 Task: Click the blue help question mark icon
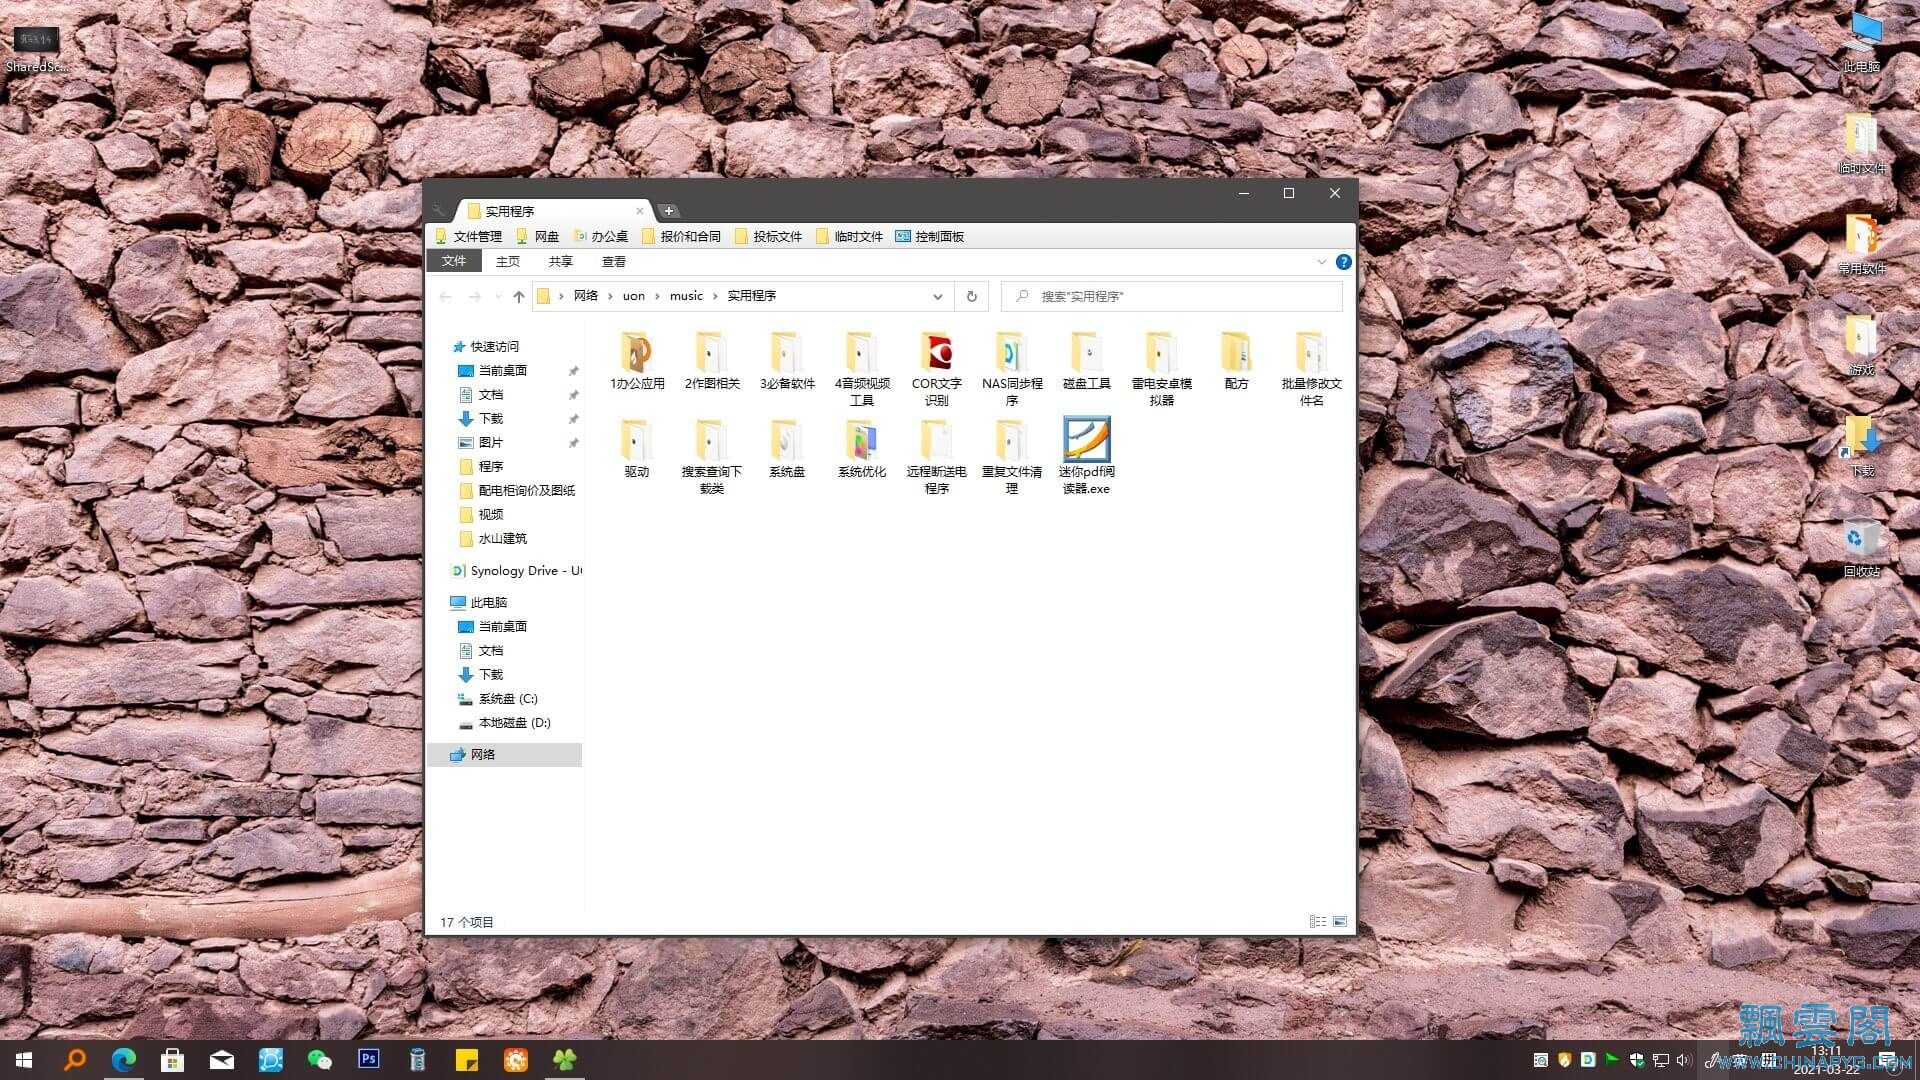pyautogui.click(x=1344, y=262)
